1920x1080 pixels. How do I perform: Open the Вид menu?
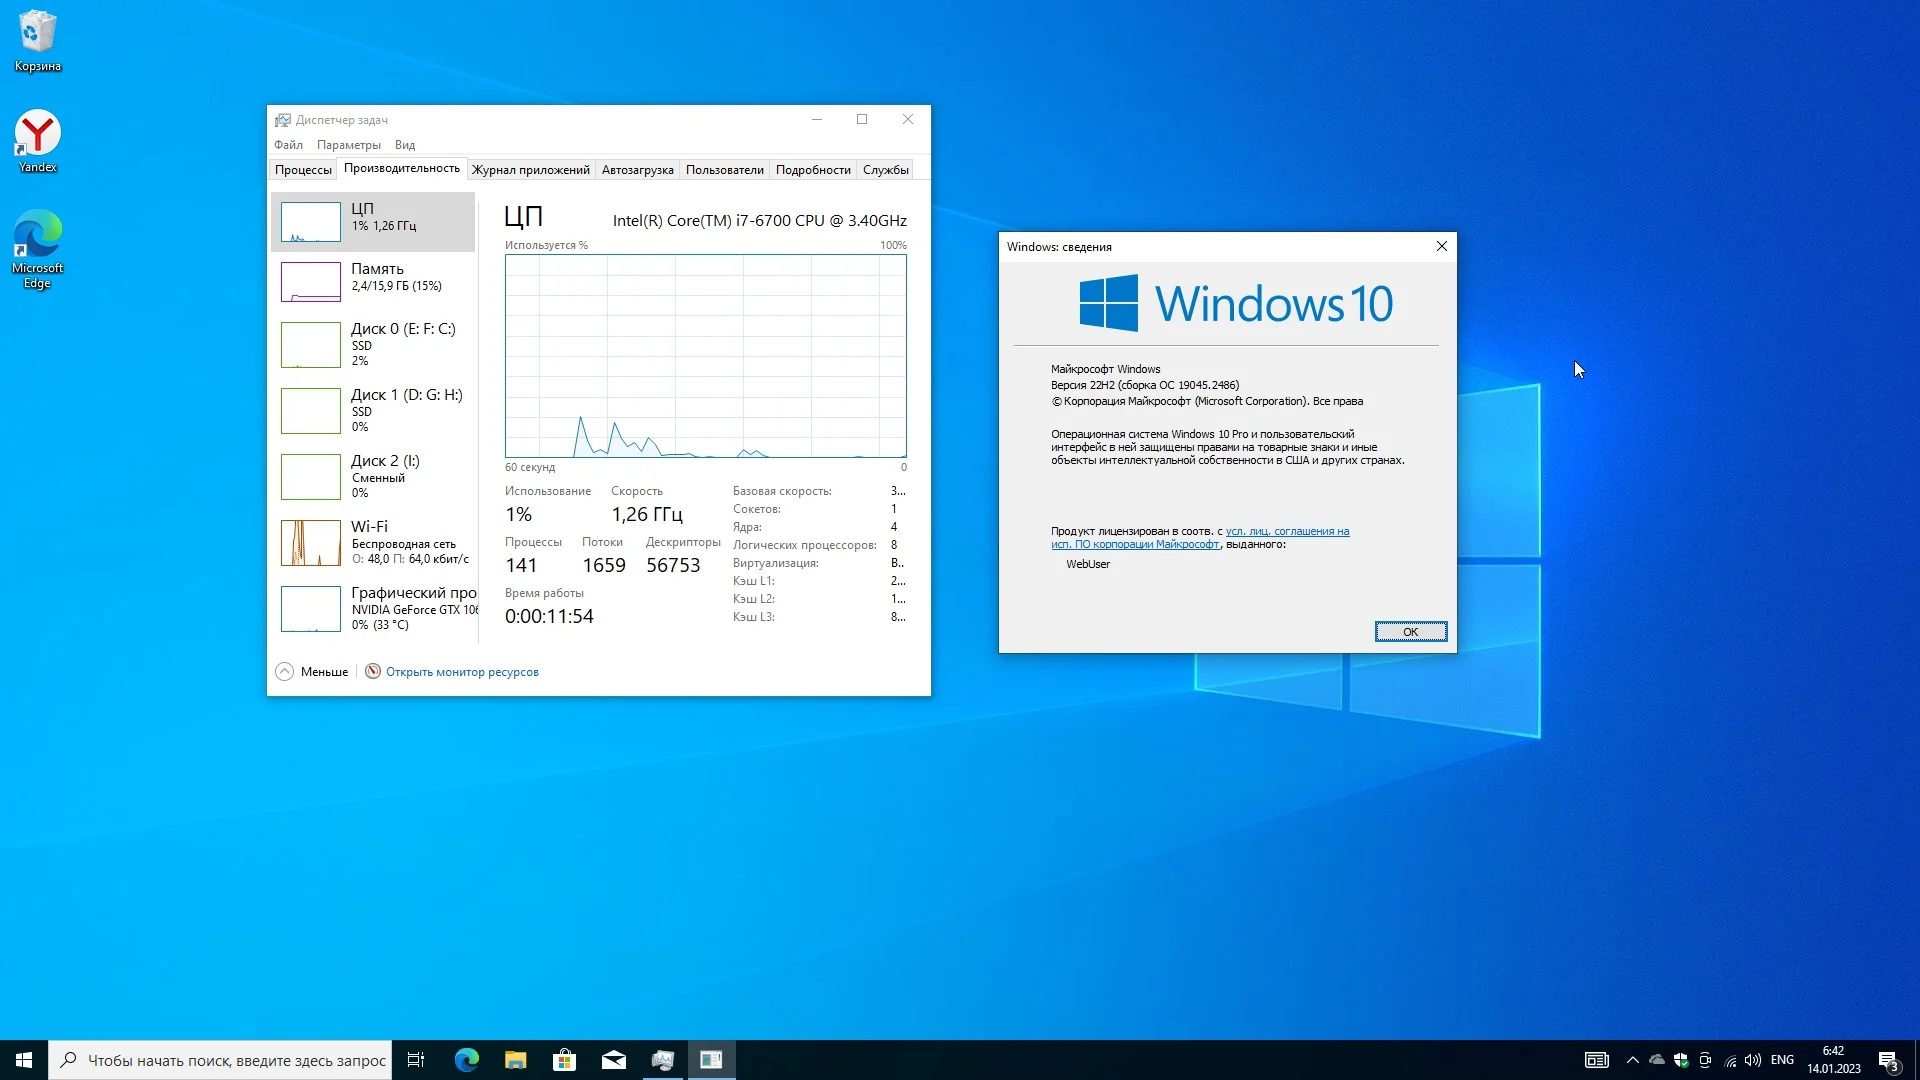[x=404, y=145]
